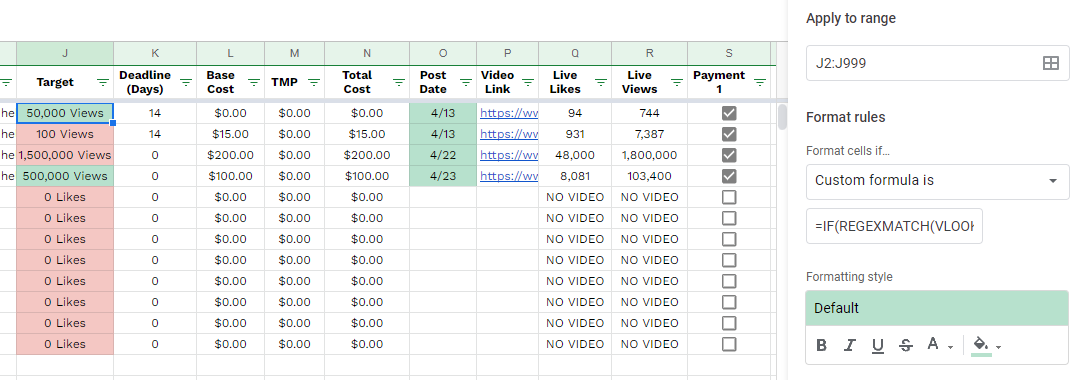Screen dimensions: 1083x380
Task: Select column J header
Action: click(65, 53)
